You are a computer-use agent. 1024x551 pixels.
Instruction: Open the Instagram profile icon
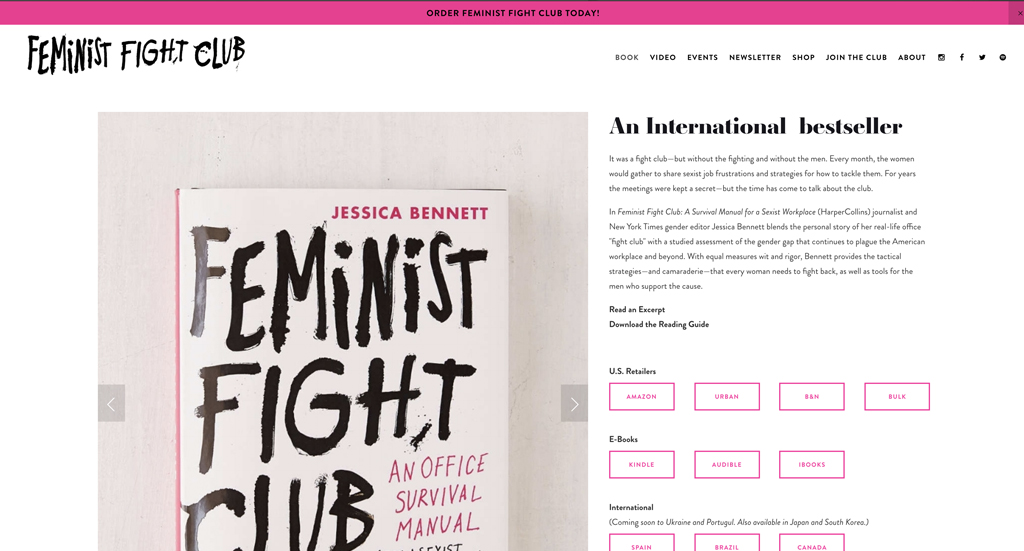[941, 58]
